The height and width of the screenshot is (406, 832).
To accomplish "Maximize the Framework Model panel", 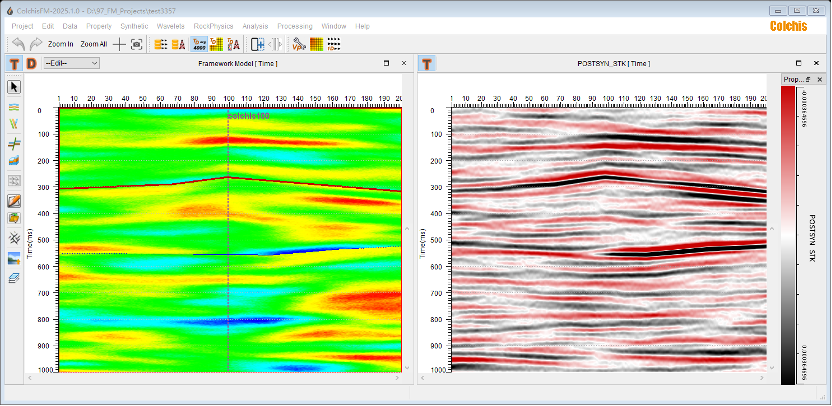I will (x=386, y=63).
